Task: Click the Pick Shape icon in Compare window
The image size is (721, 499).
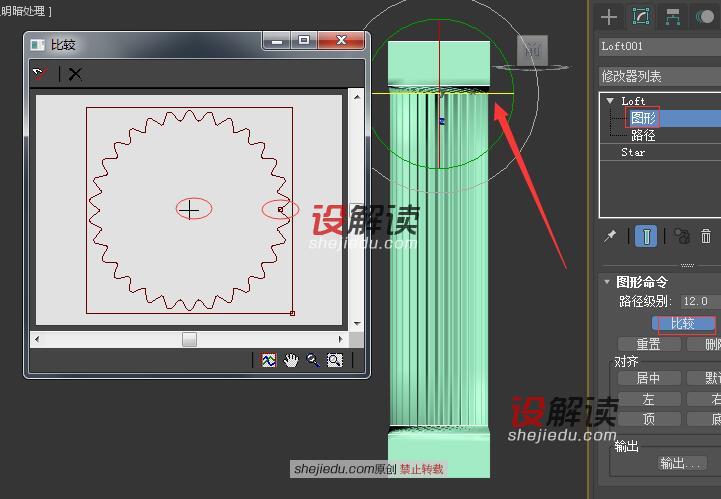Action: pyautogui.click(x=40, y=73)
